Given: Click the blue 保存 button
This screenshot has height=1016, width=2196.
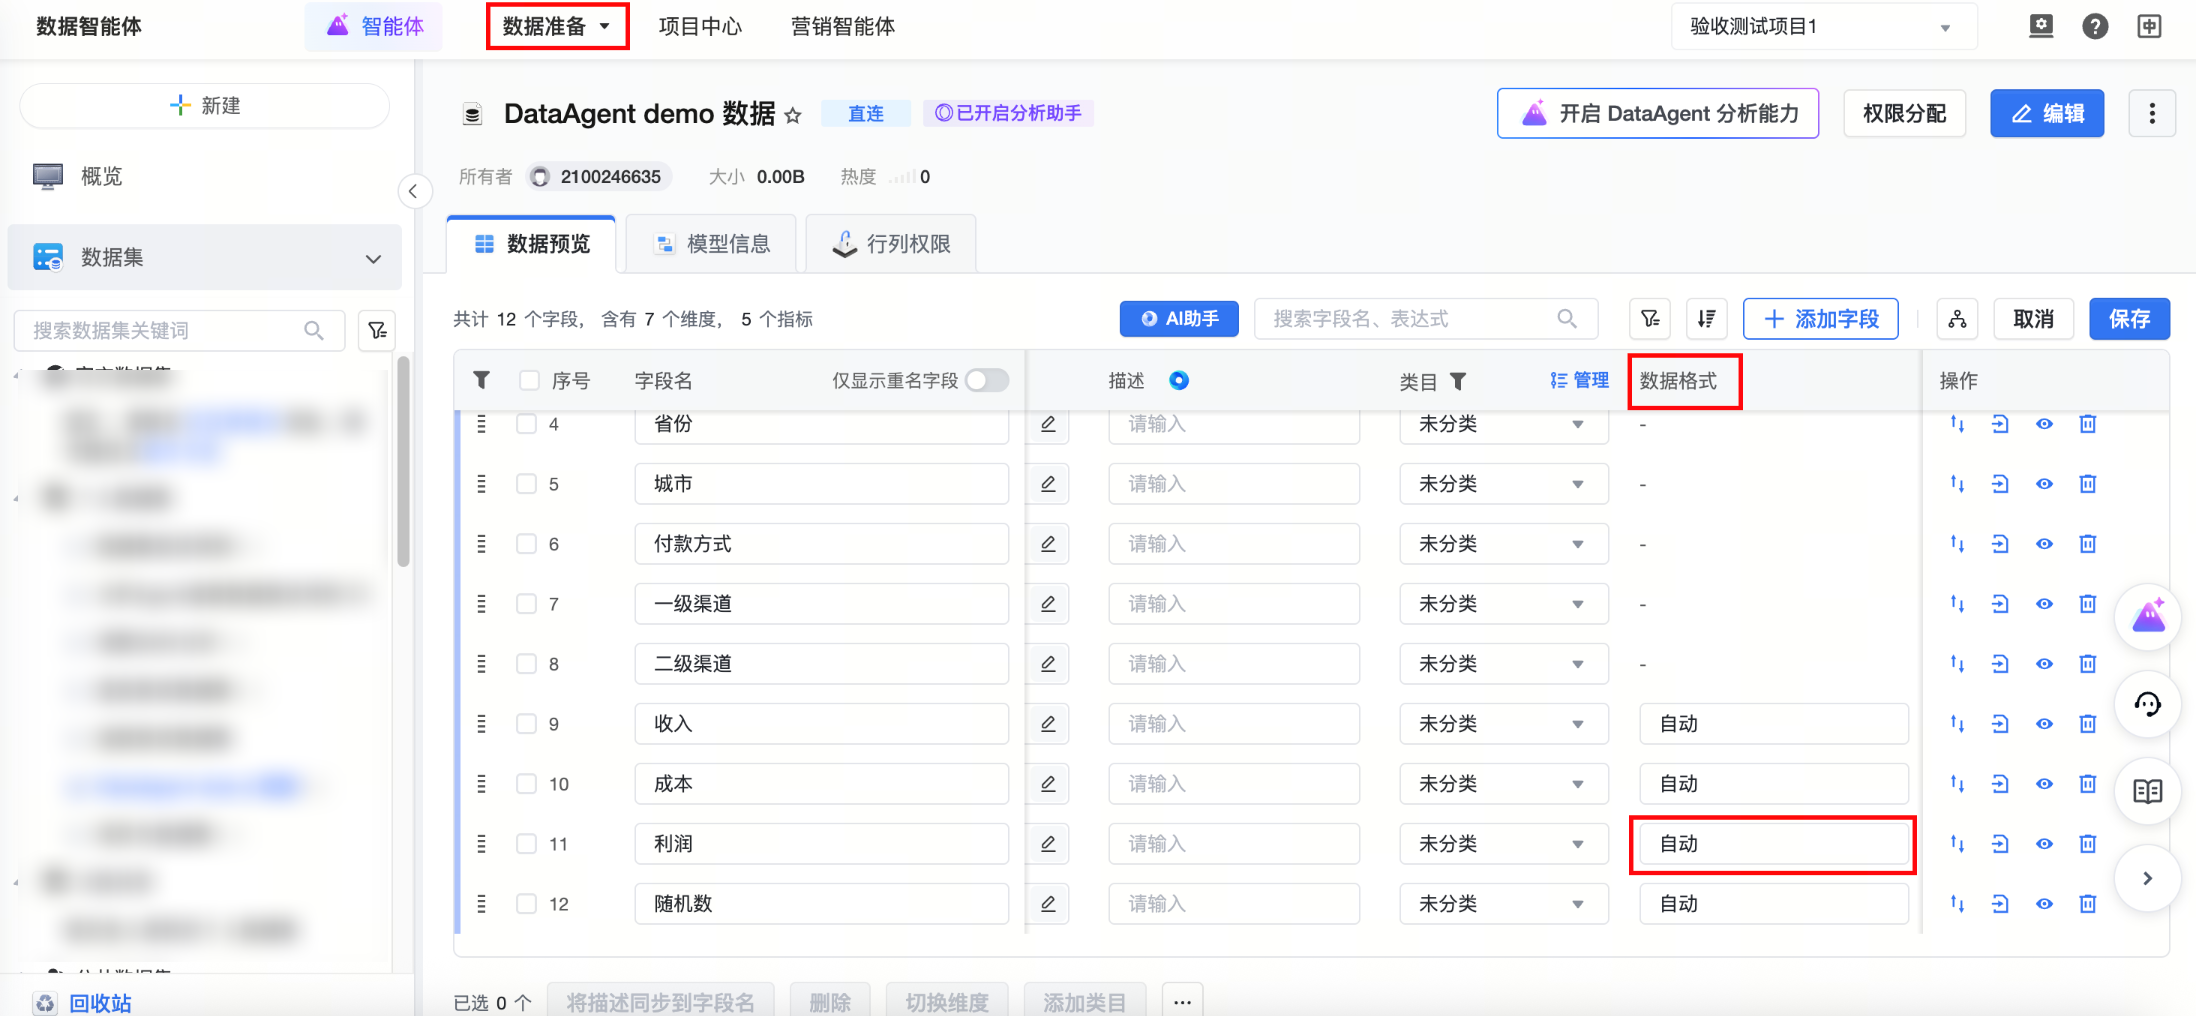Looking at the screenshot, I should pos(2128,319).
